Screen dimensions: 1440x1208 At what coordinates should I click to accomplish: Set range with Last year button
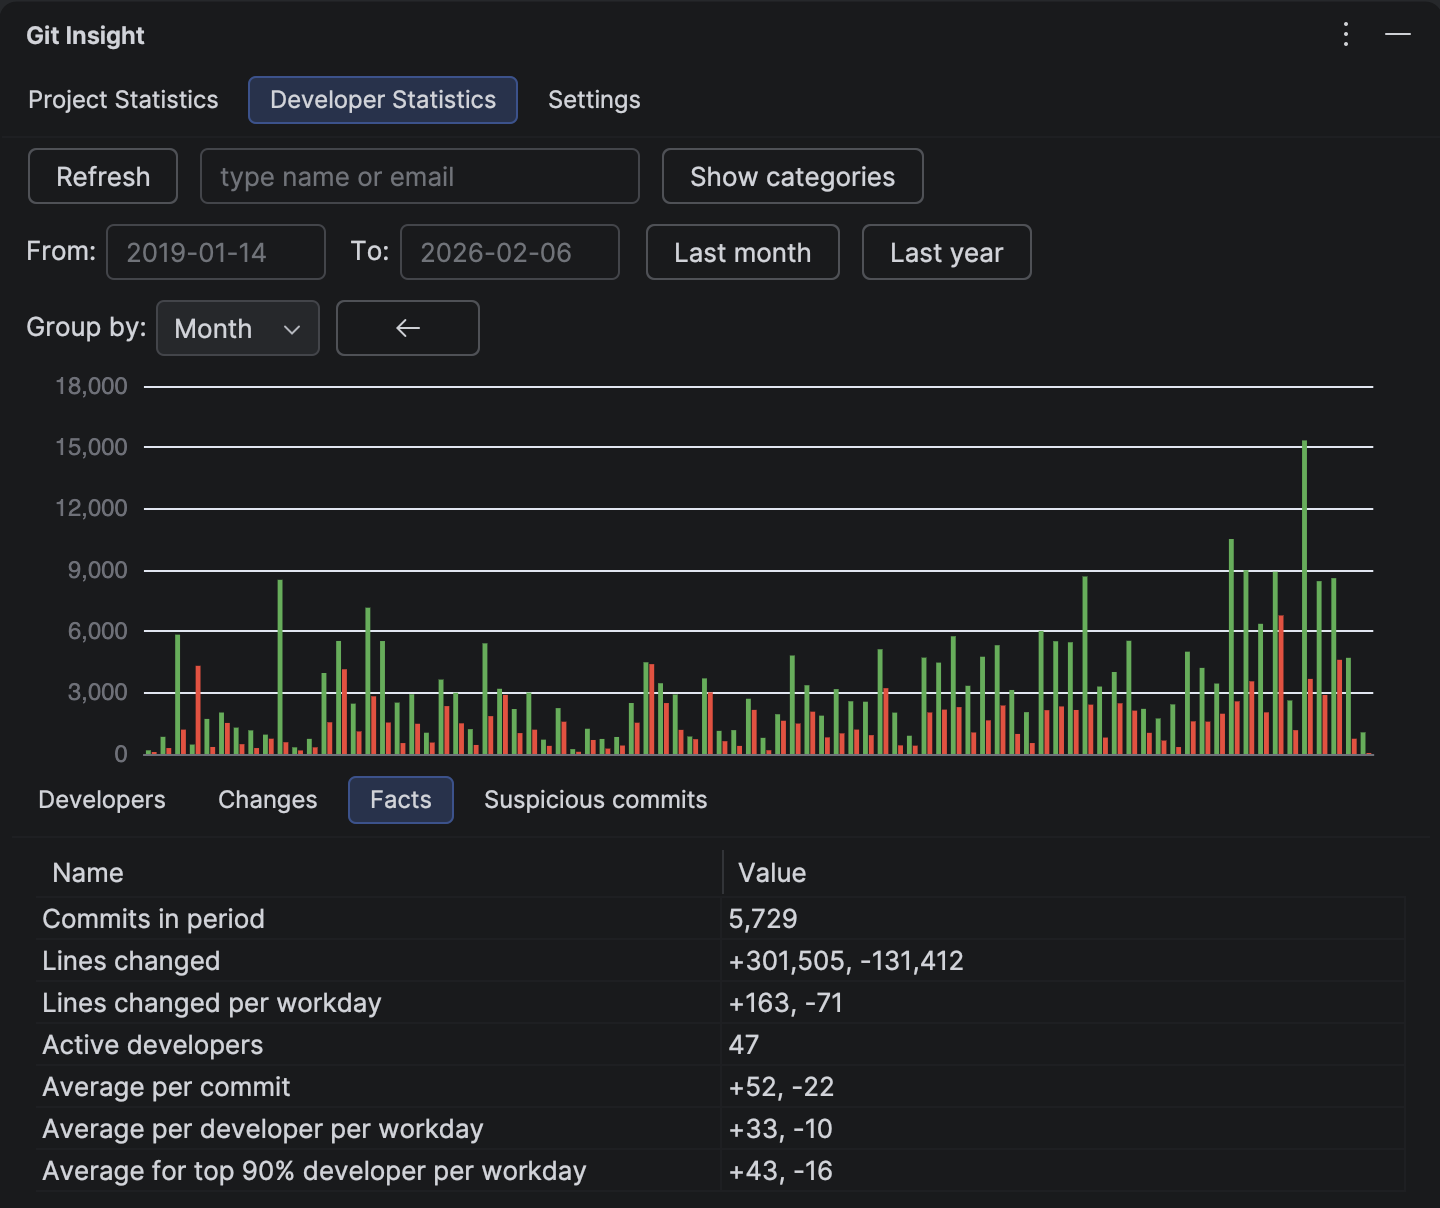946,253
